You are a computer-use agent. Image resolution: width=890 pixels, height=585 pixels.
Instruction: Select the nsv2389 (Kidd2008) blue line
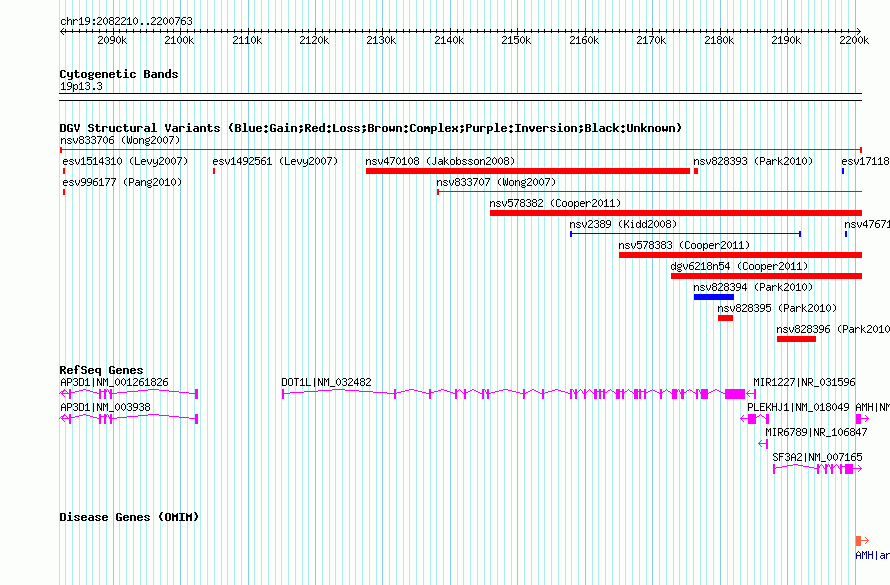[686, 234]
